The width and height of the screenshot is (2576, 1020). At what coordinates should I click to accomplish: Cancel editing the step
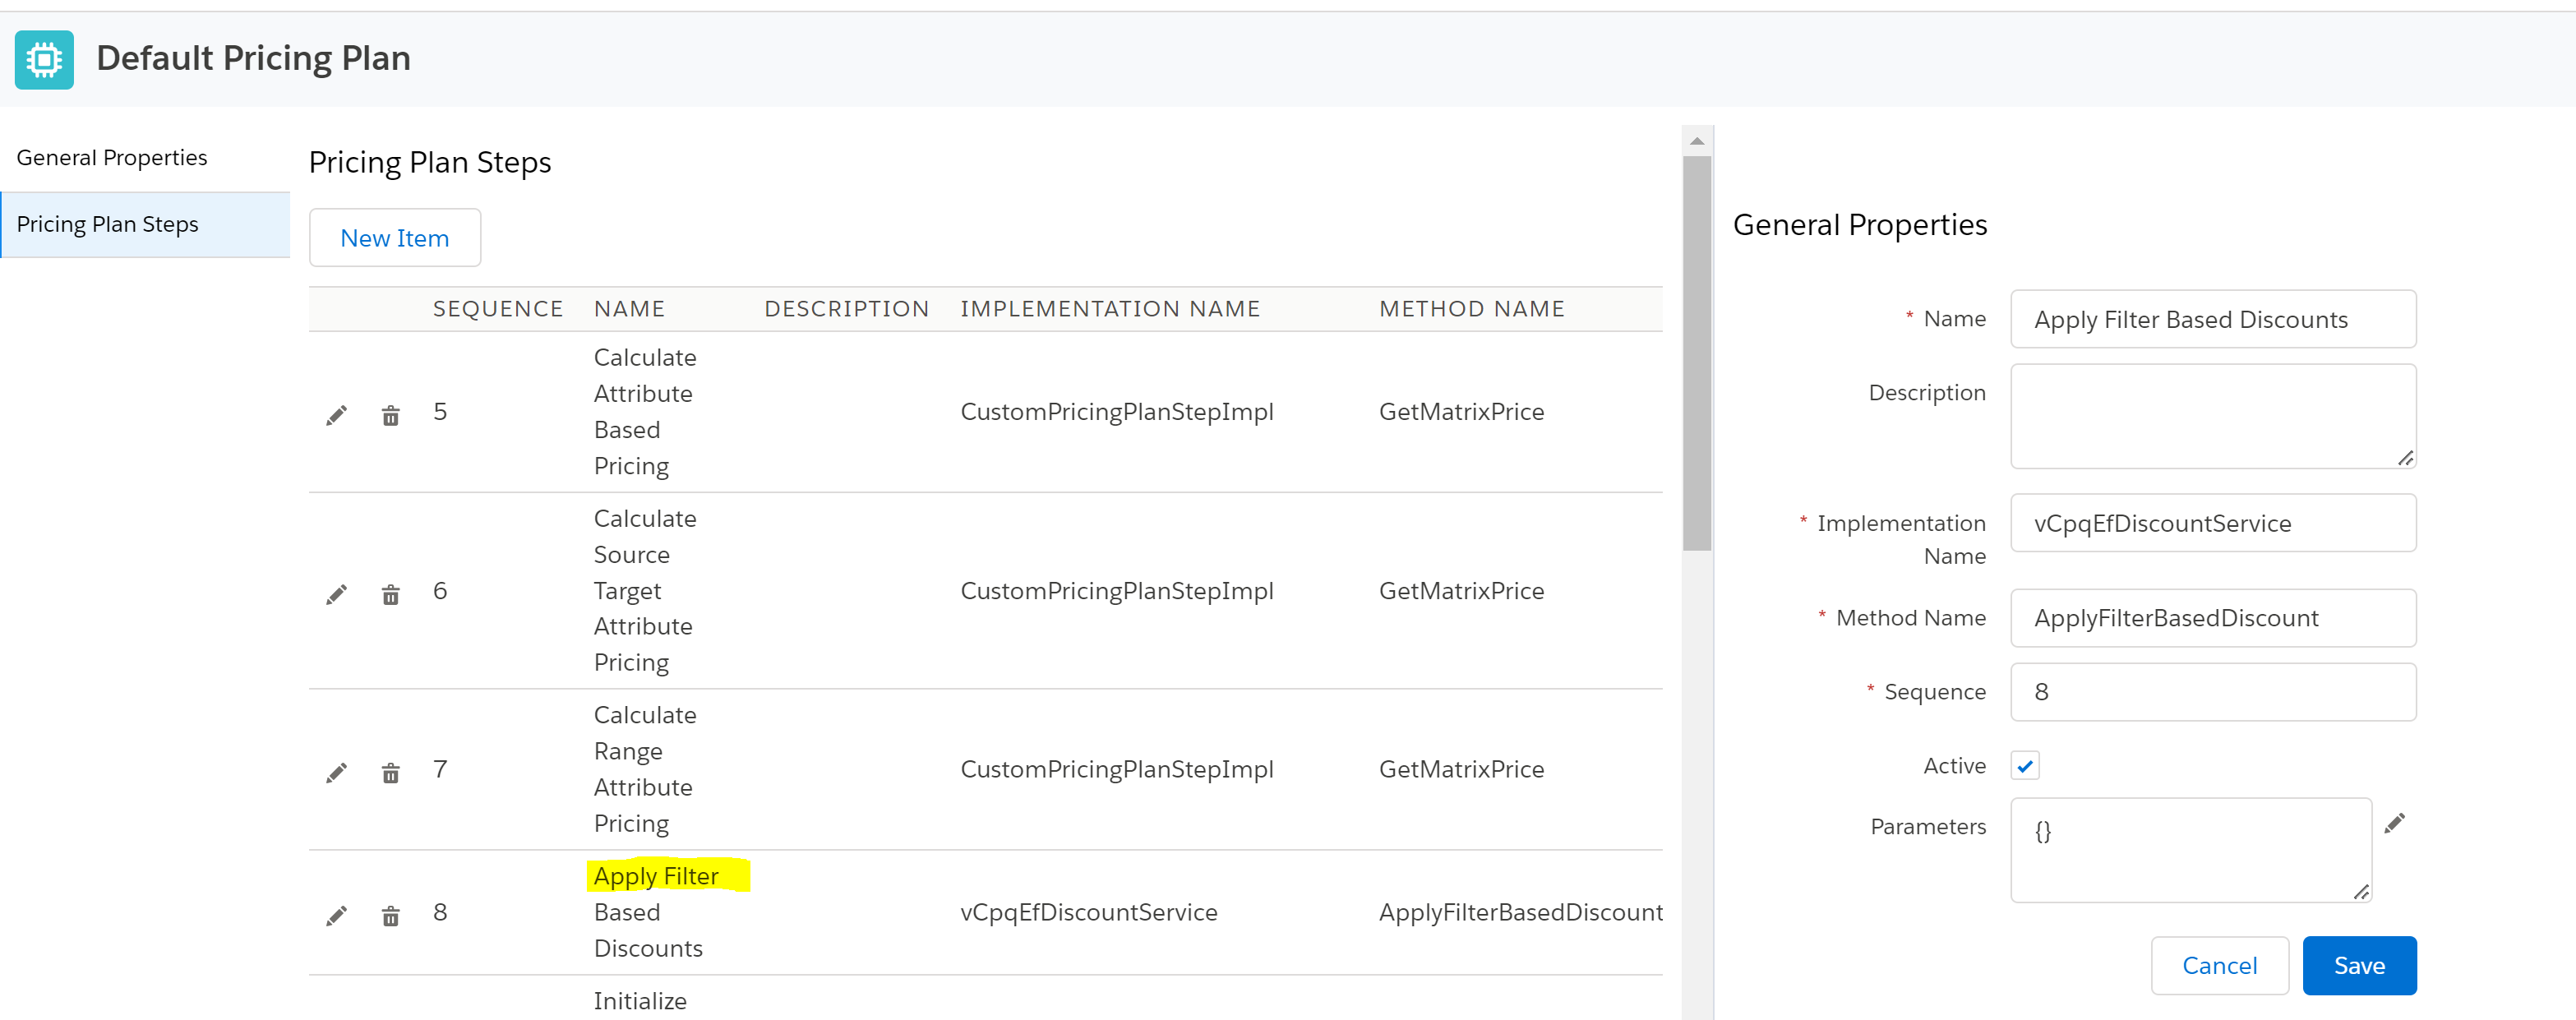tap(2218, 965)
